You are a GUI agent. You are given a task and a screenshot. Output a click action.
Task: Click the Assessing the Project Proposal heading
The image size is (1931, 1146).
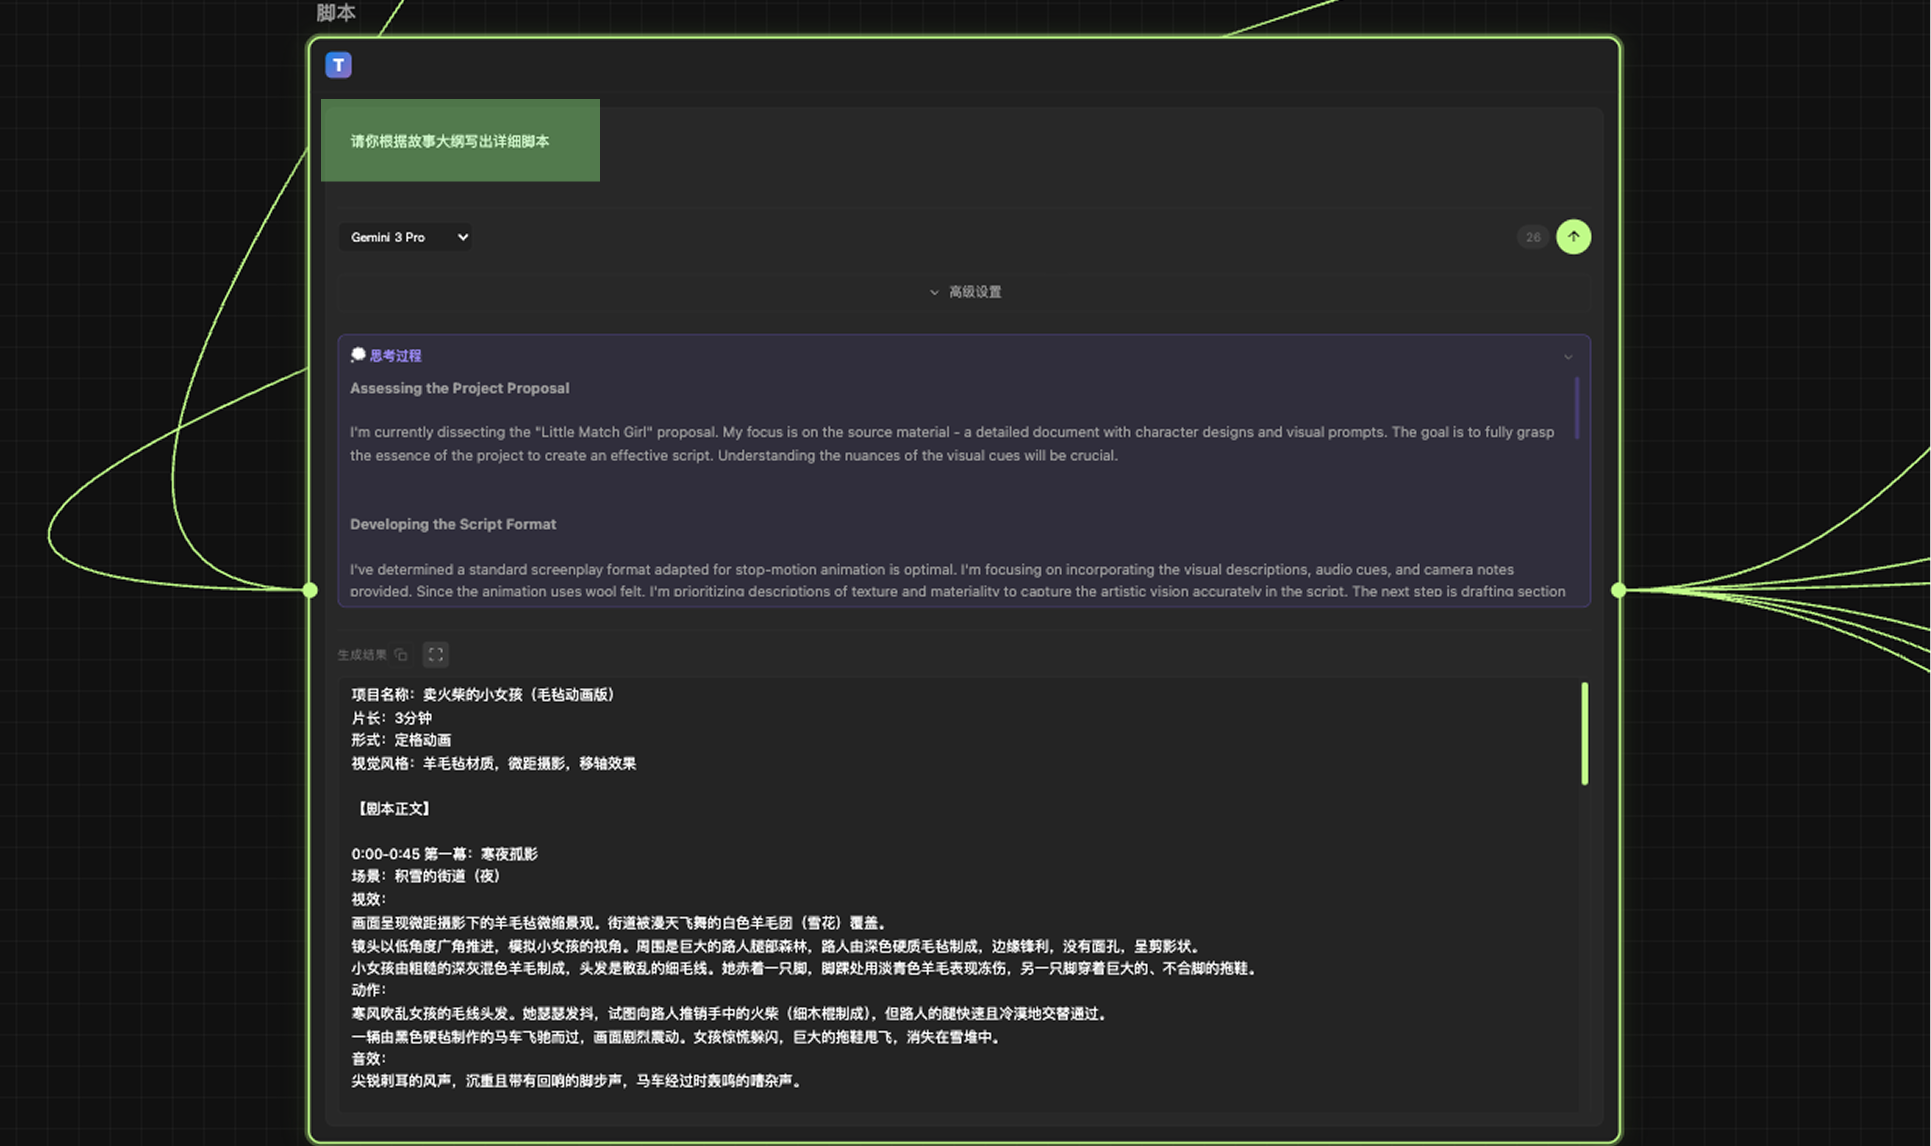459,388
